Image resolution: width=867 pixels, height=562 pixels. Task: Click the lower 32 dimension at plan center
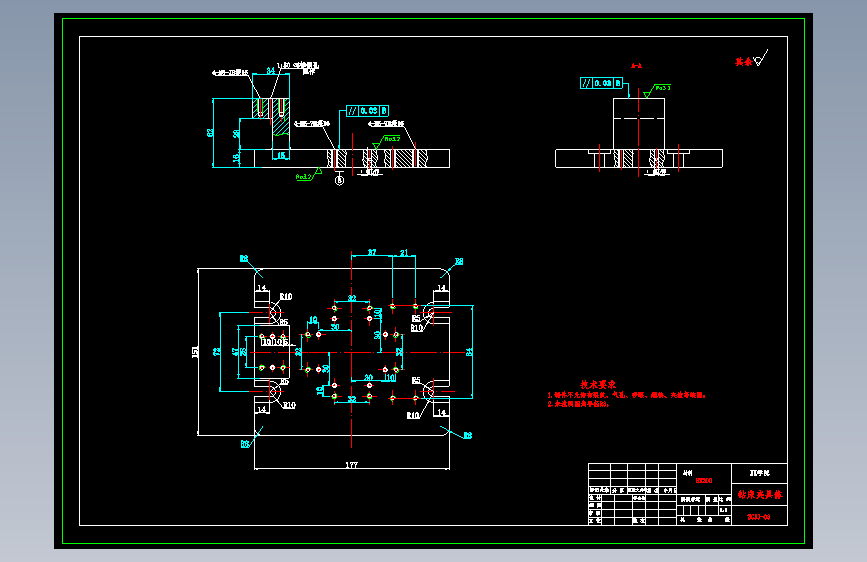tap(352, 399)
